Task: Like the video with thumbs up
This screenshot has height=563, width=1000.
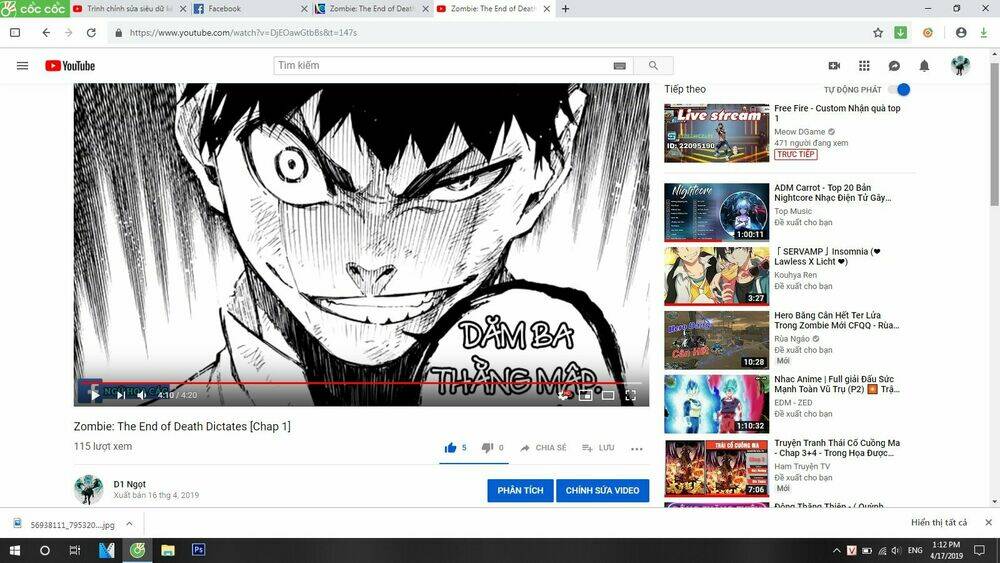Action: (450, 448)
